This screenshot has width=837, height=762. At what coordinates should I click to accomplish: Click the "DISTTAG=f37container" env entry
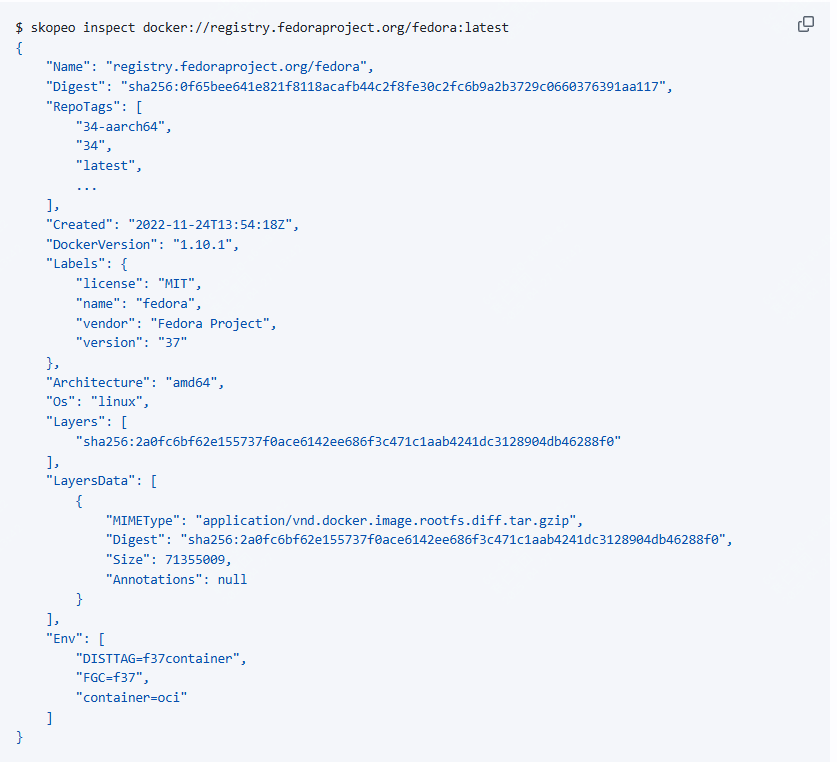160,658
